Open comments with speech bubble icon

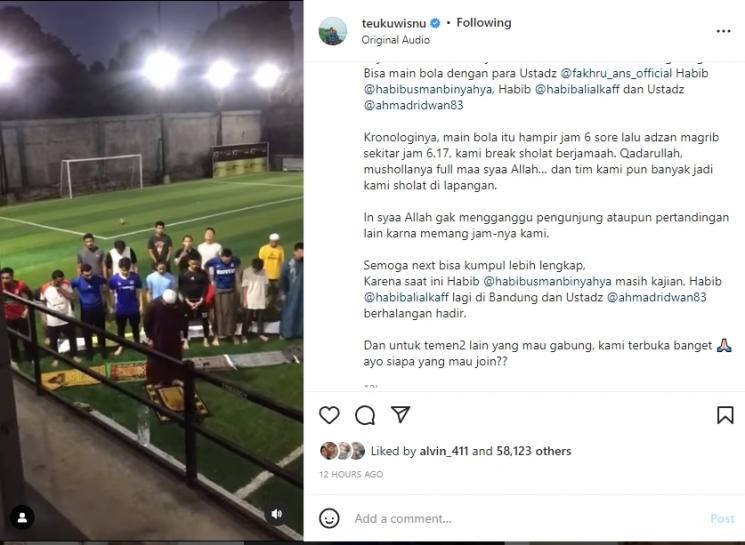365,415
